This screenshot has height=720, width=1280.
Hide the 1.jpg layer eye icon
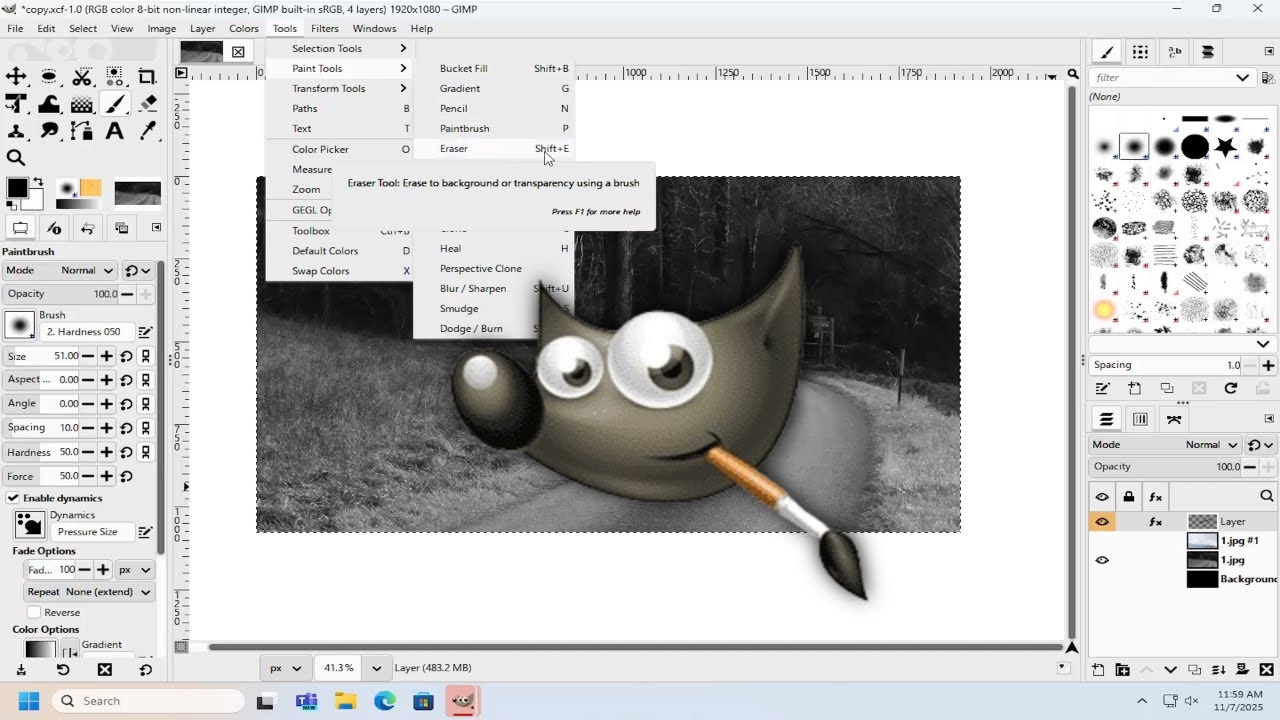pyautogui.click(x=1102, y=560)
